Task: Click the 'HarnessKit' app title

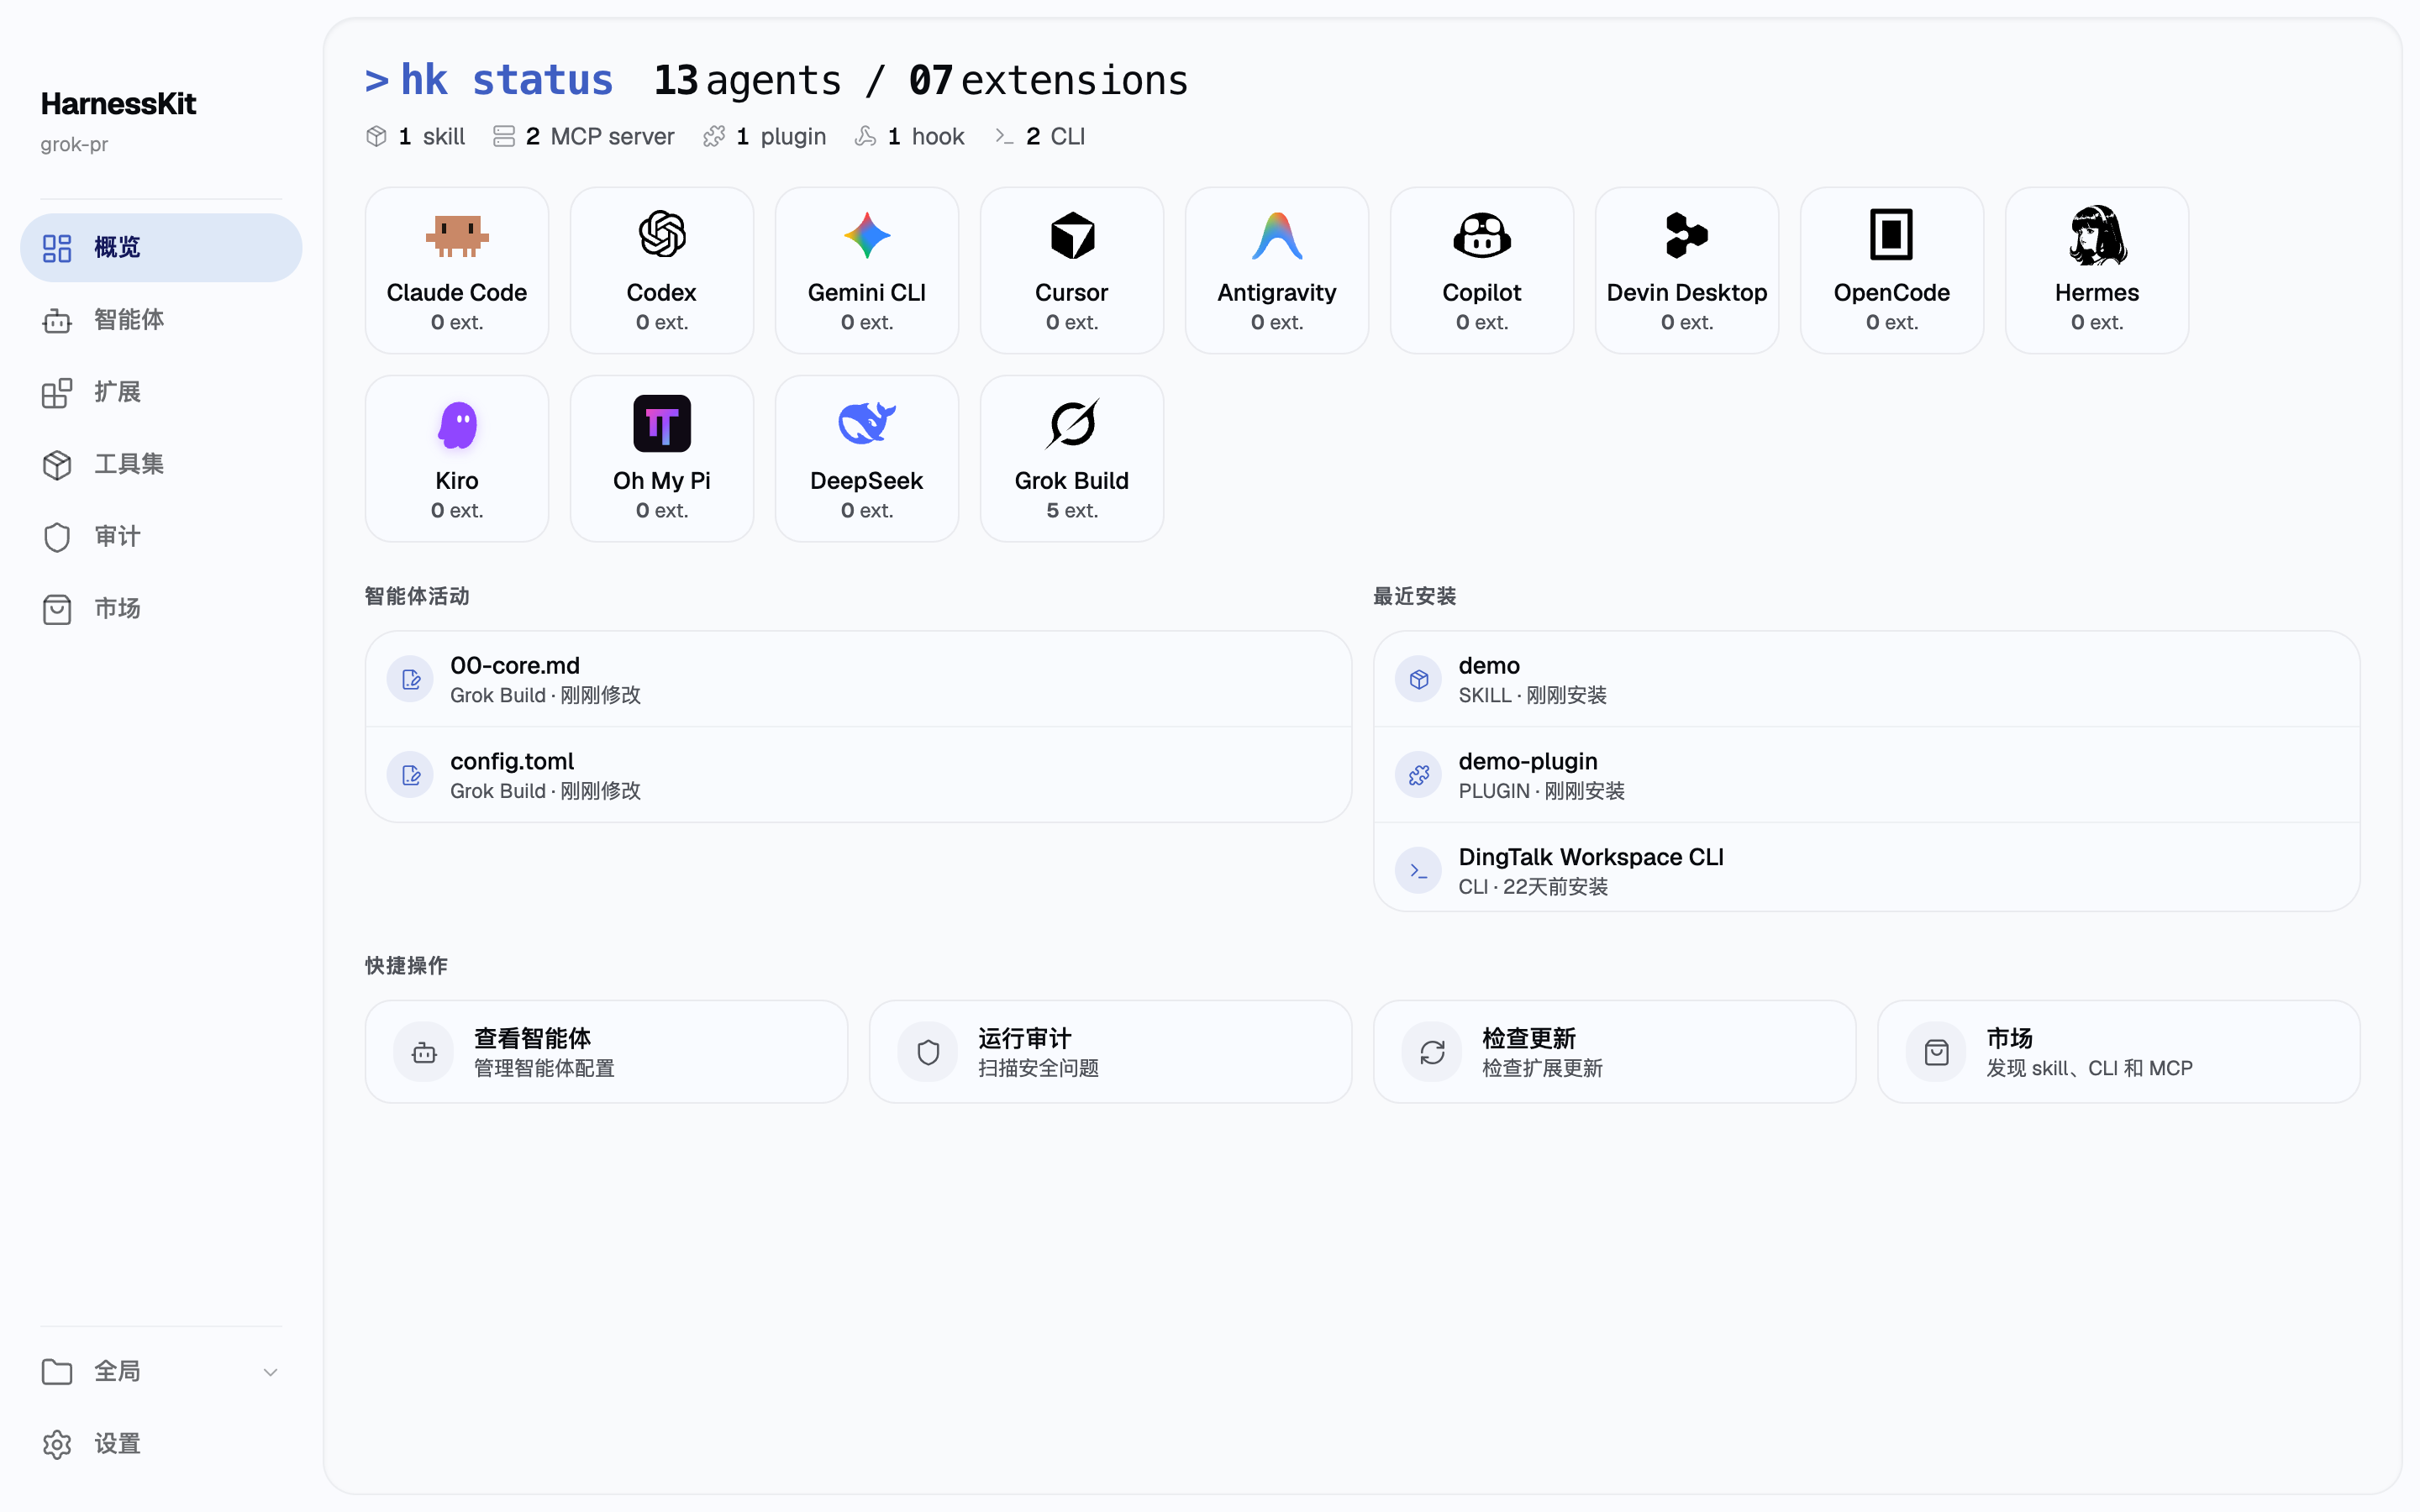Action: [x=118, y=104]
